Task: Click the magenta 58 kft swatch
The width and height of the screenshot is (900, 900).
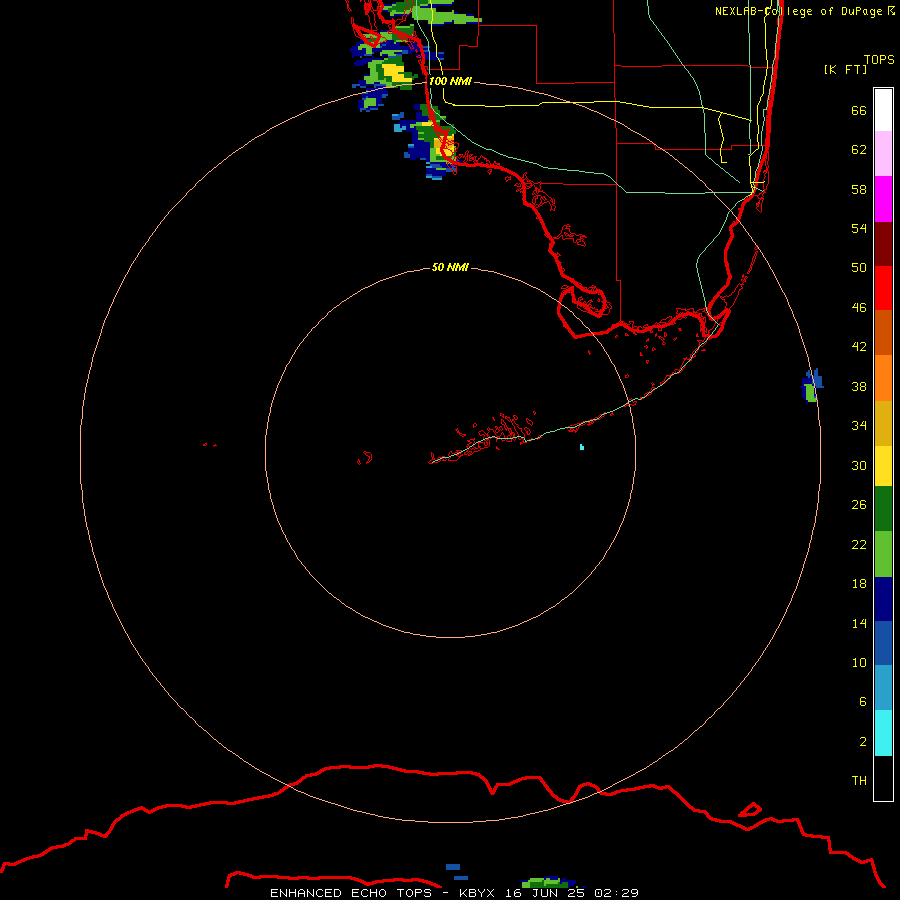Action: (x=883, y=199)
